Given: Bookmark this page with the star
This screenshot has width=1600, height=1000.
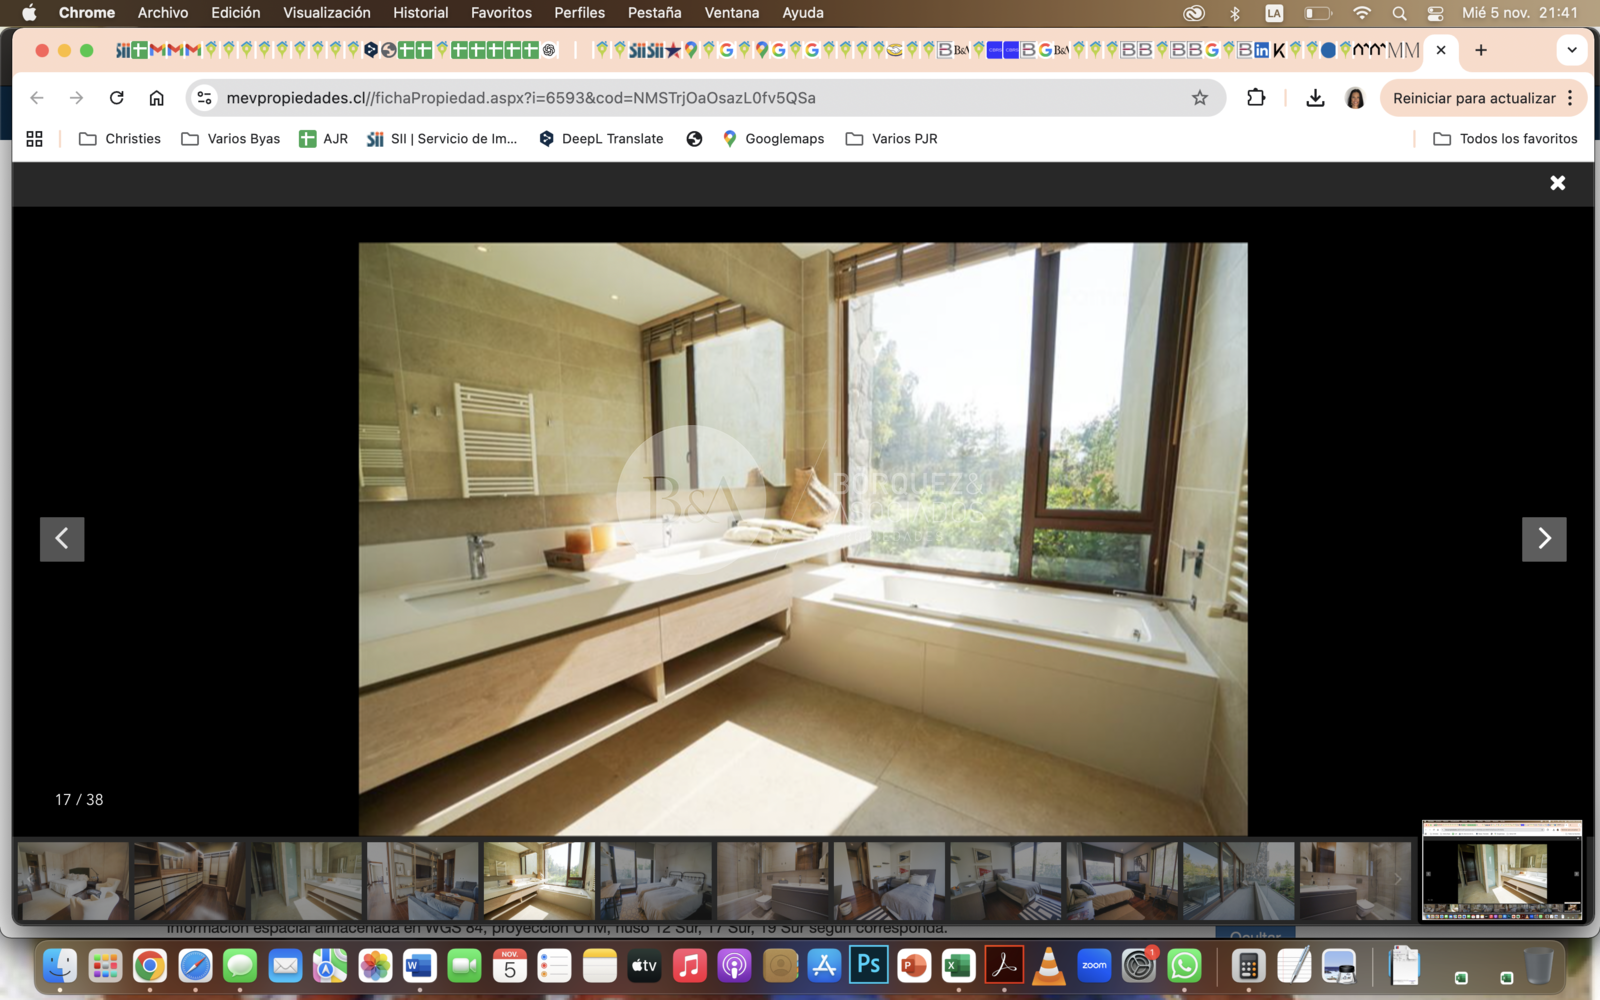Looking at the screenshot, I should 1200,98.
